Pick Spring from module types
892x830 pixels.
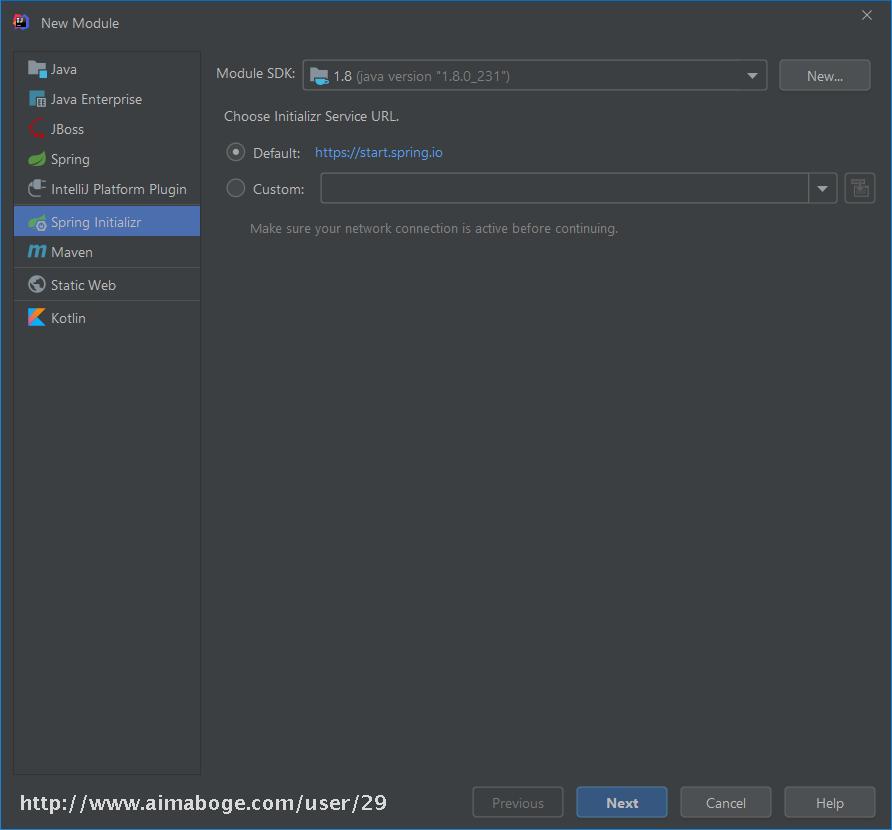point(107,159)
